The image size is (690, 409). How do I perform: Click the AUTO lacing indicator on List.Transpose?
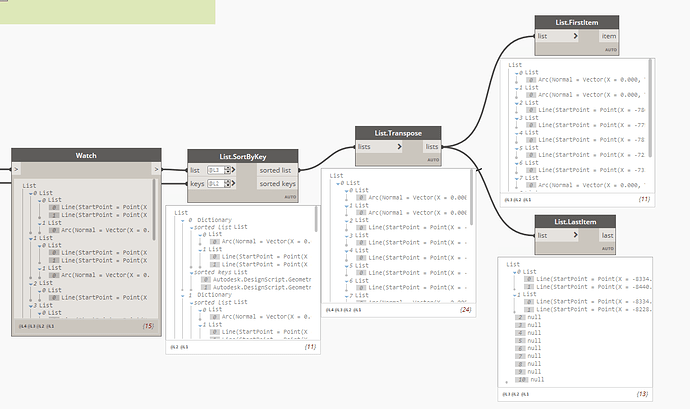point(433,160)
